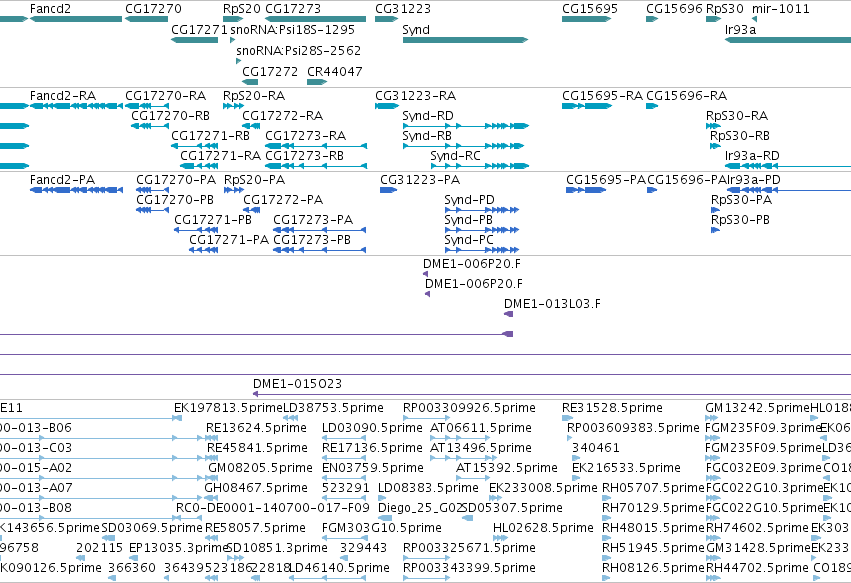This screenshot has height=583, width=851.
Task: Click the CG31223-PA protein label
Action: pos(420,180)
